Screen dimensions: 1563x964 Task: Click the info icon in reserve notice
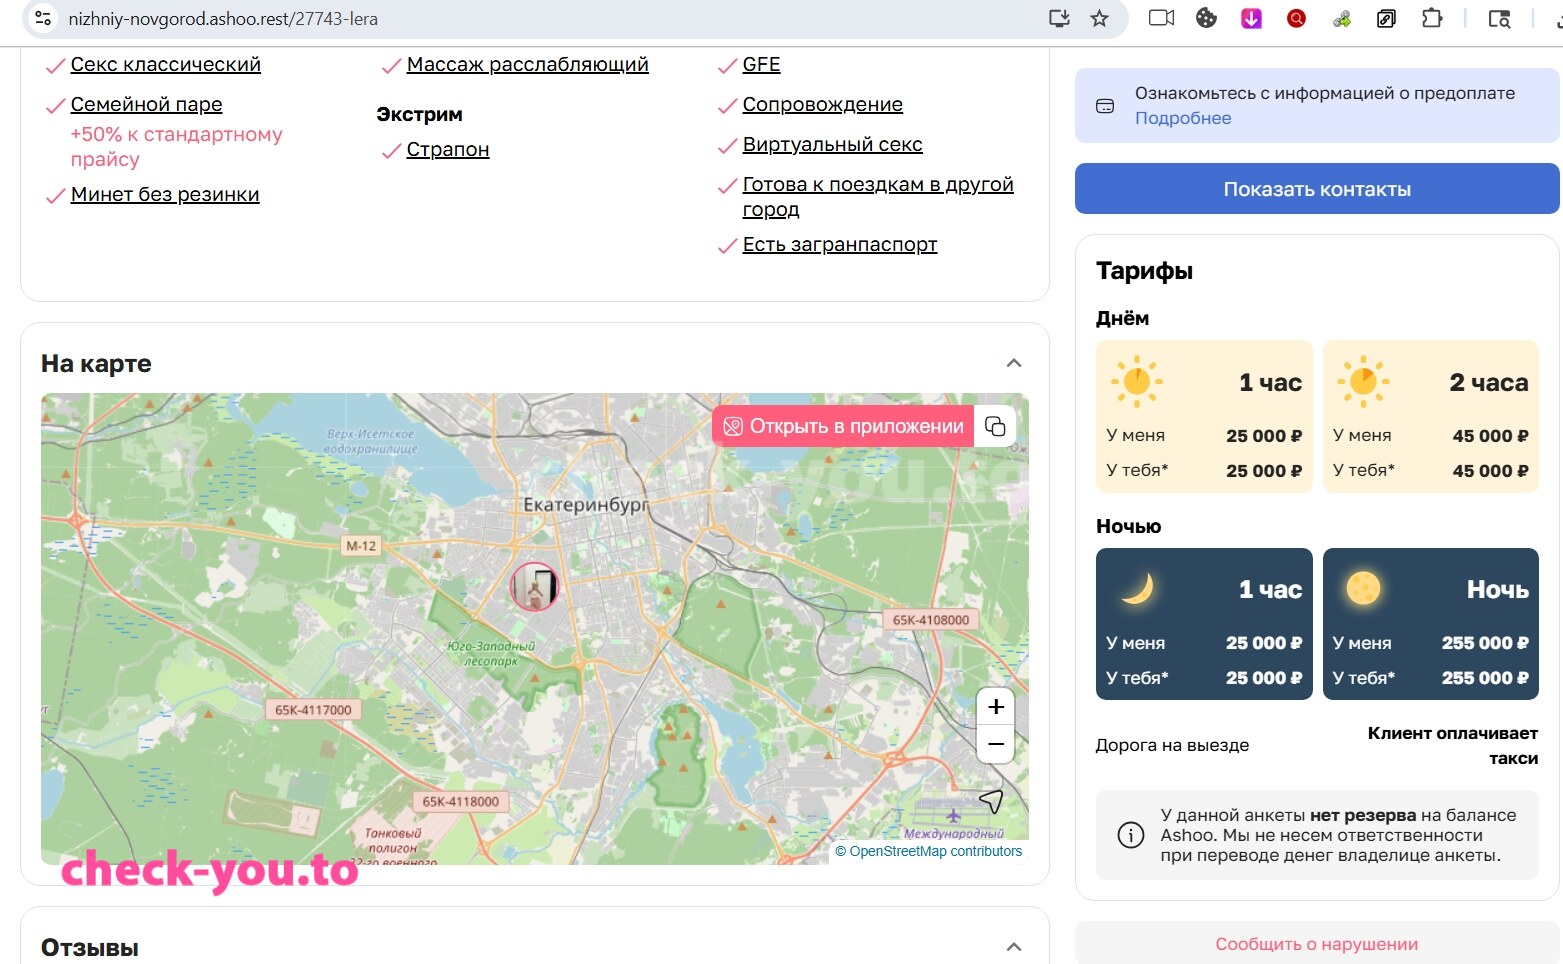tap(1130, 835)
